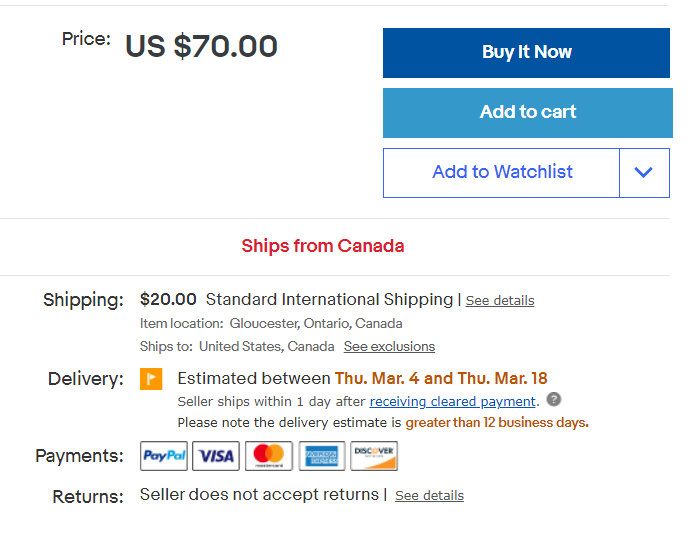Viewport: 688px width, 538px height.
Task: Click the Discover card icon
Action: 374,456
